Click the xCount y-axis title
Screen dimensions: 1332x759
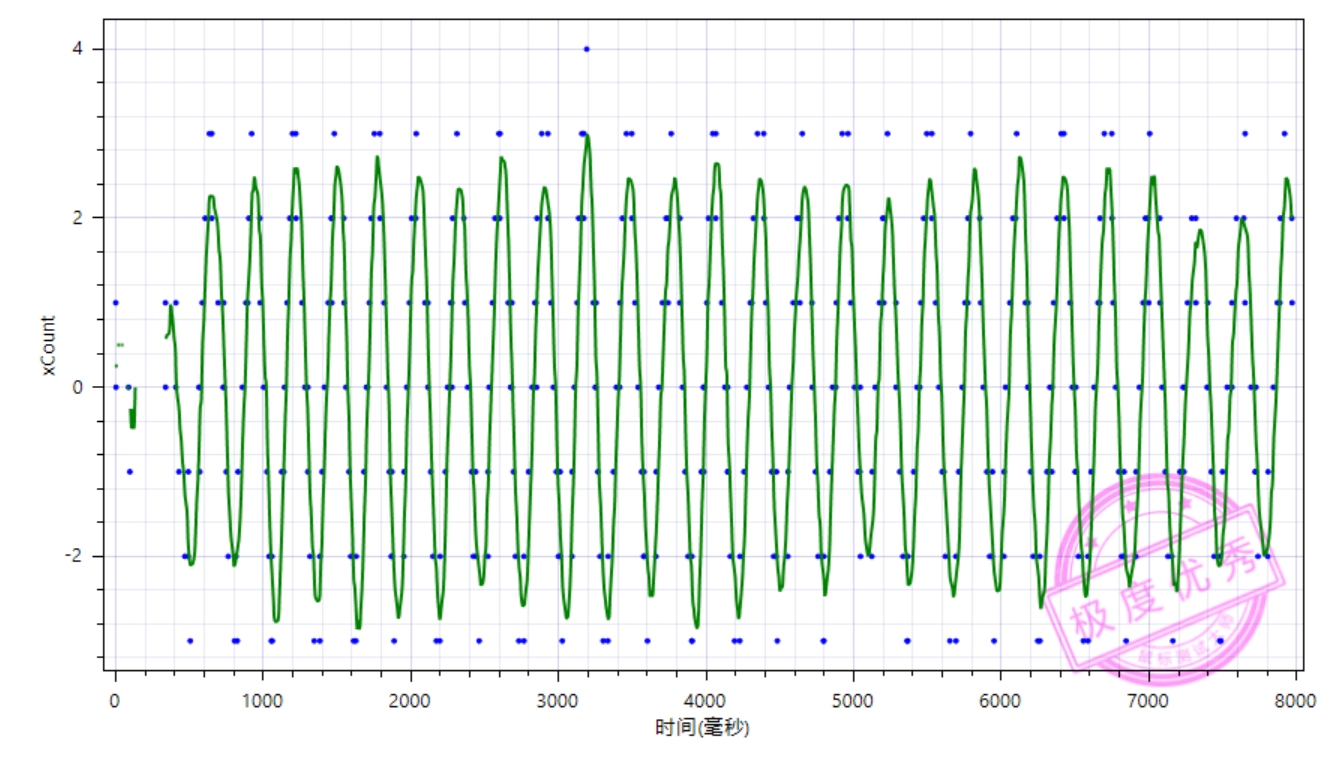49,346
